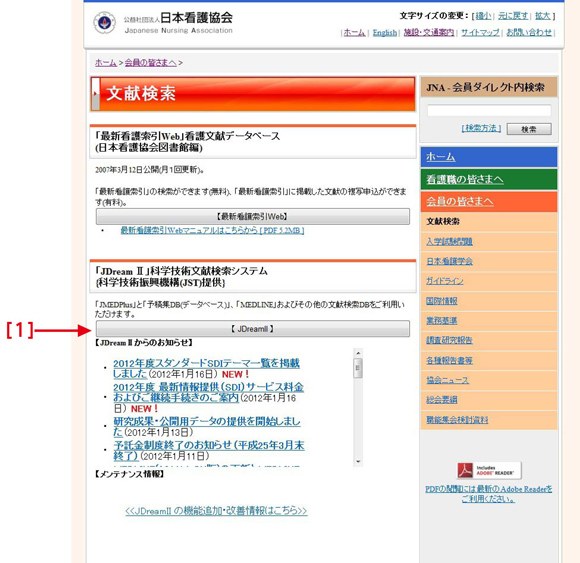Screen dimensions: 580x563
Task: Open ガイドライン sidebar link
Action: [445, 281]
